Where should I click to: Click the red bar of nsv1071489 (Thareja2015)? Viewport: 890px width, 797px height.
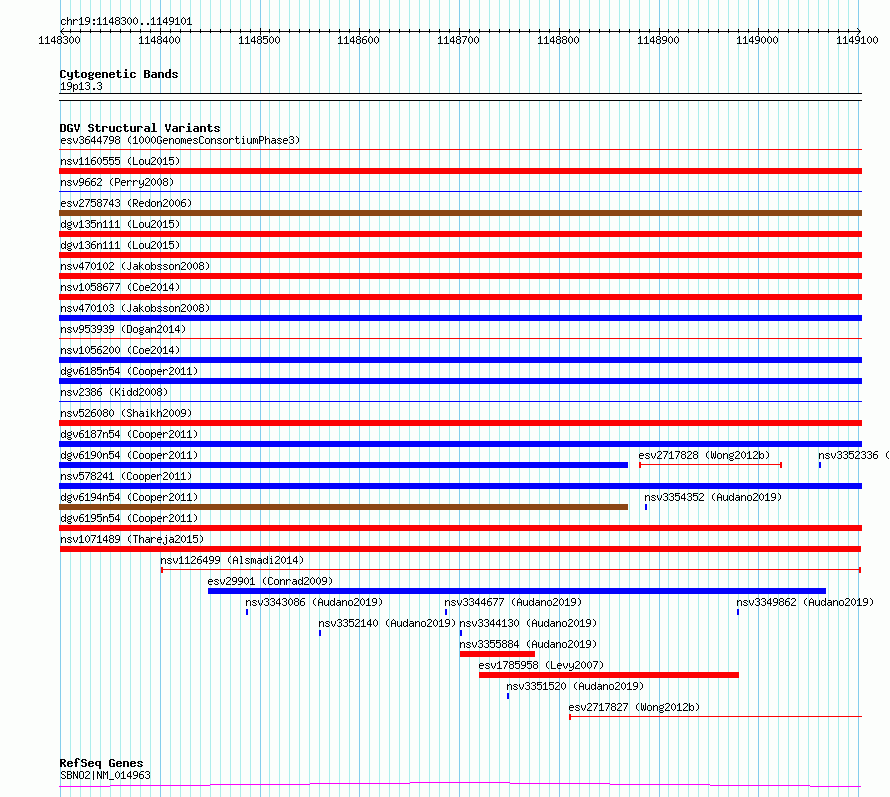point(460,549)
